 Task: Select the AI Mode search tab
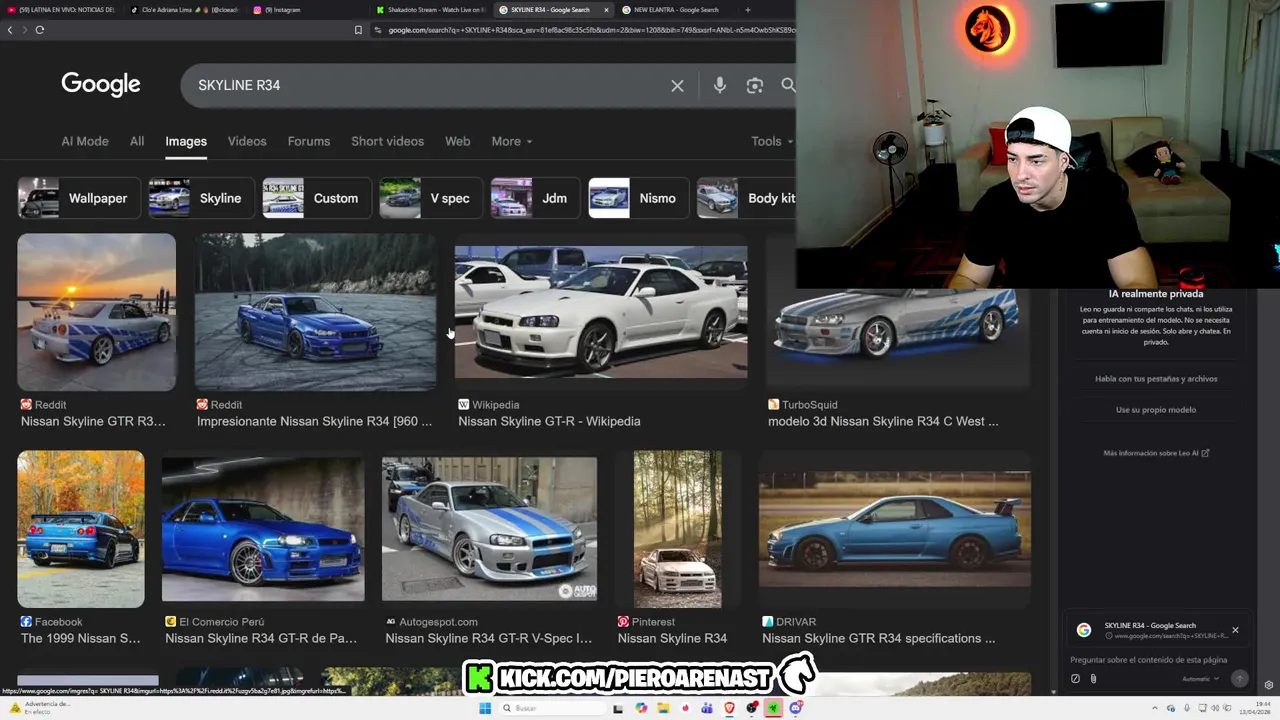coord(85,141)
